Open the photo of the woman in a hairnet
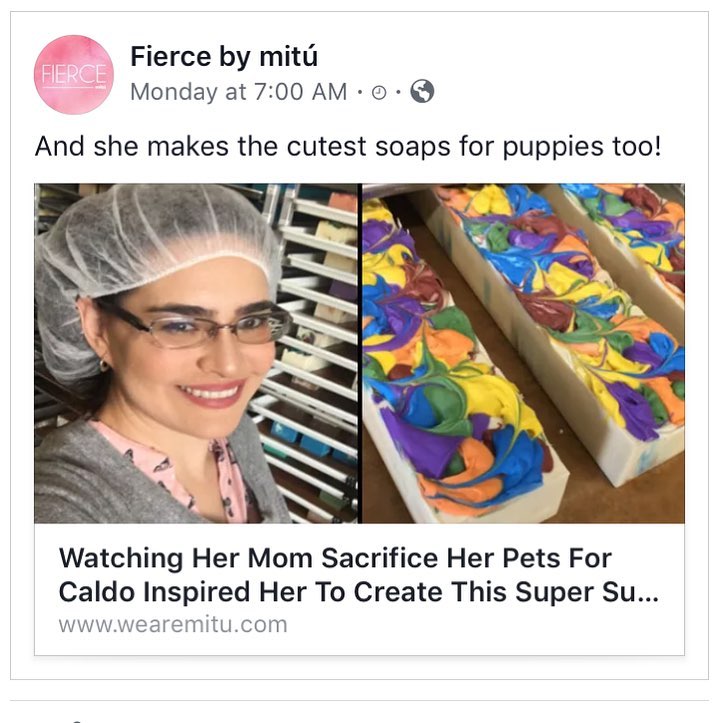The width and height of the screenshot is (723, 723). [x=196, y=352]
